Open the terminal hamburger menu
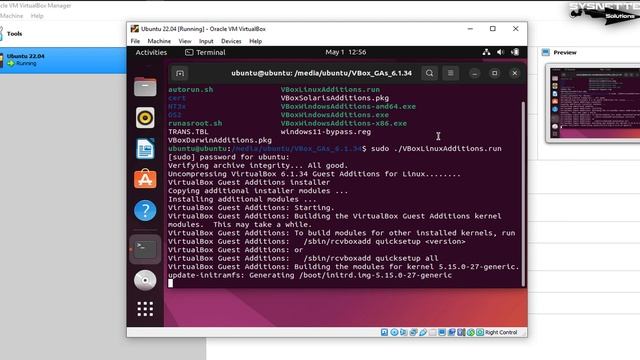This screenshot has width=640, height=360. tap(451, 73)
